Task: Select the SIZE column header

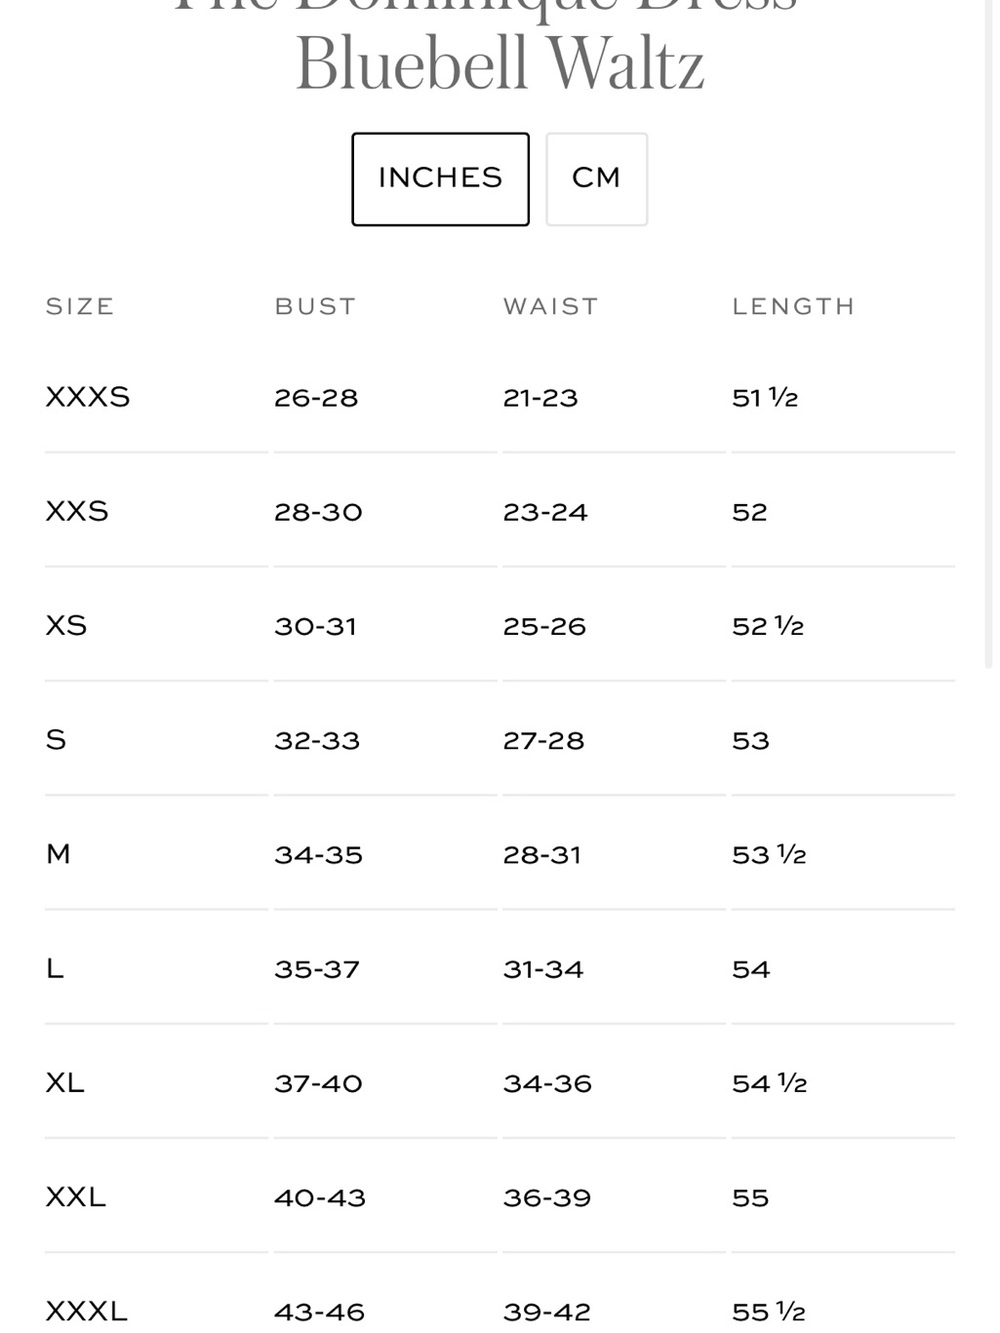Action: point(80,306)
